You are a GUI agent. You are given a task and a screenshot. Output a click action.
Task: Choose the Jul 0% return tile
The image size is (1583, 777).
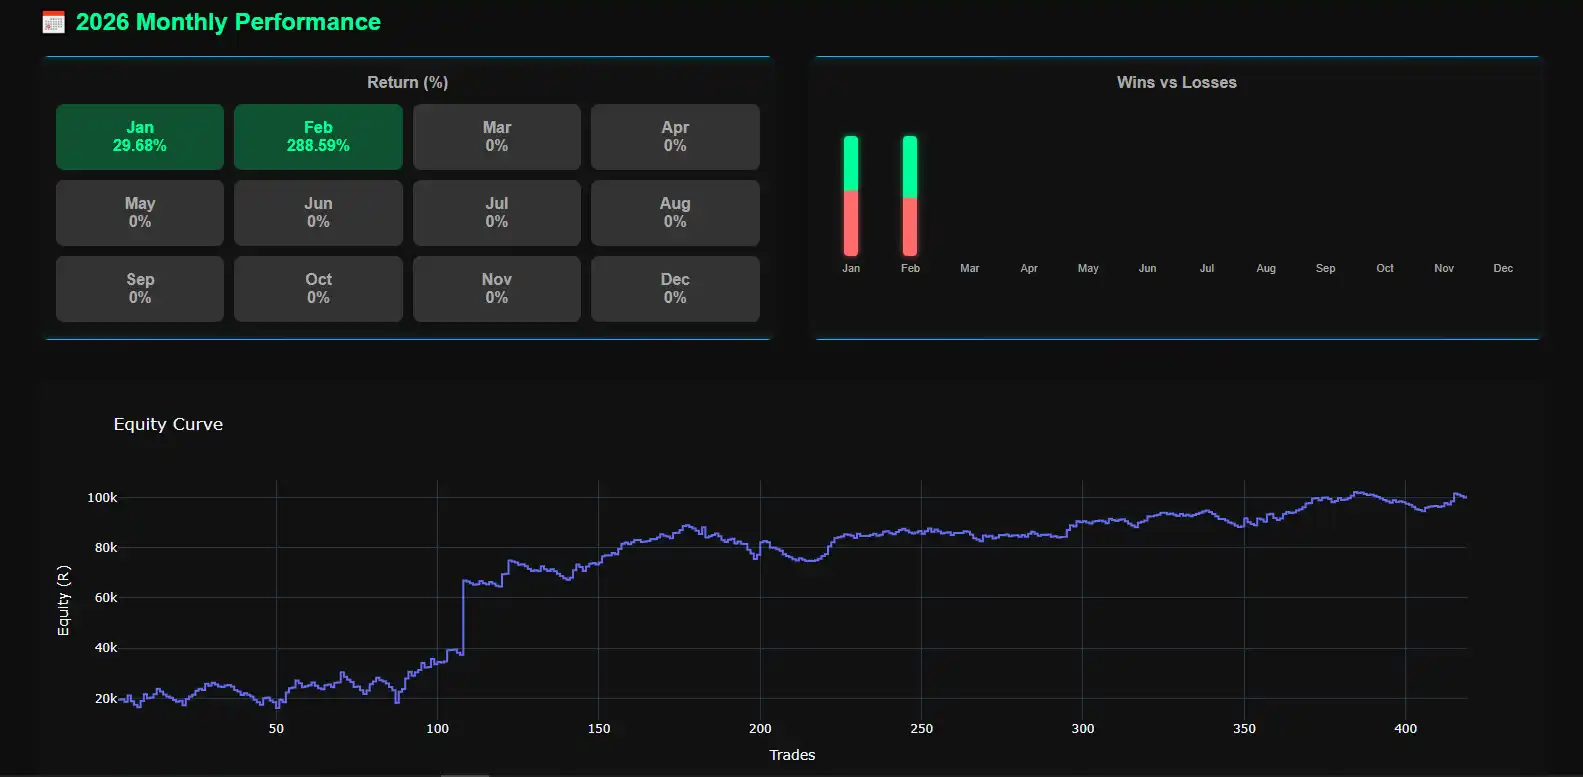pos(497,213)
